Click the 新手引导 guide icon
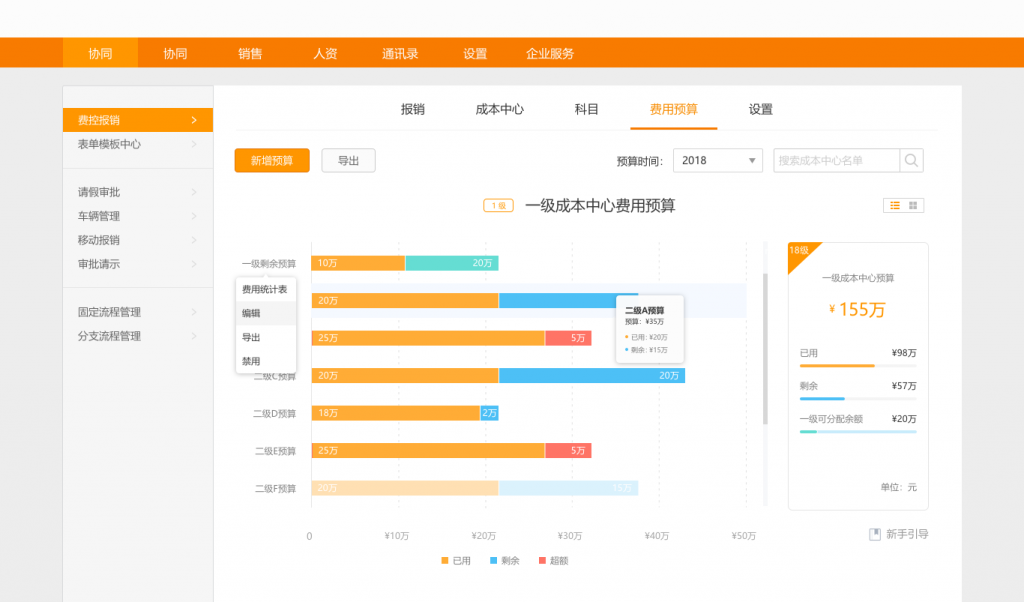 tap(875, 534)
